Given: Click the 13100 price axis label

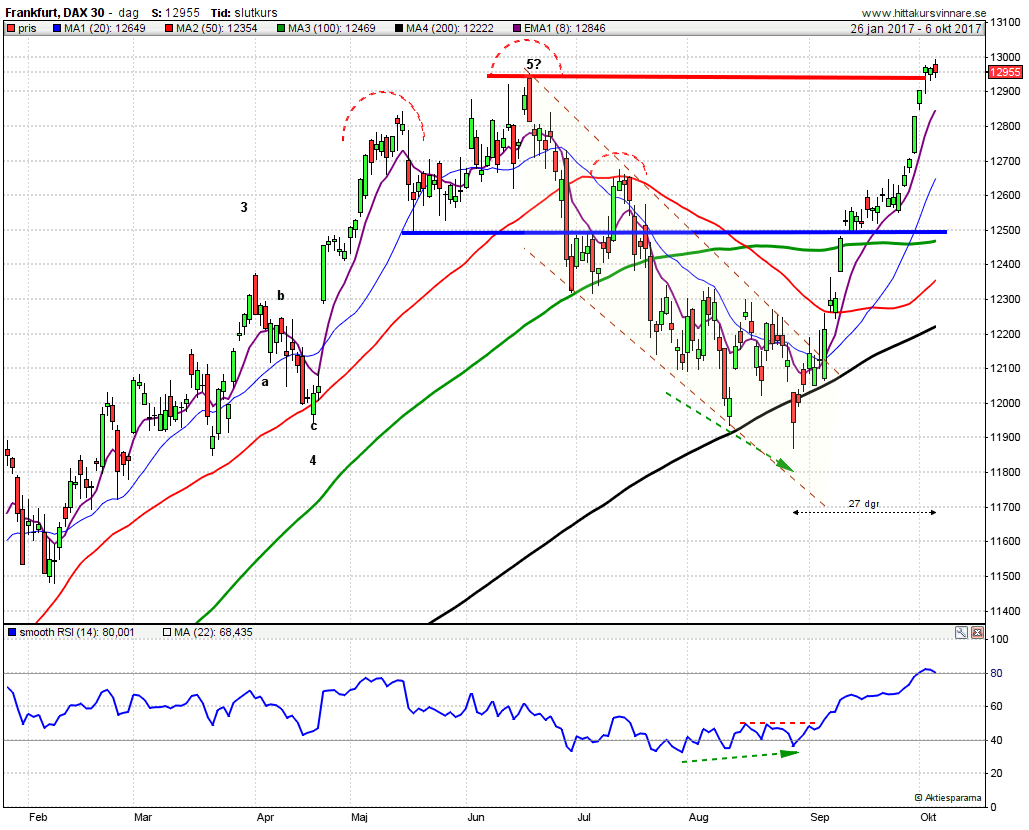Looking at the screenshot, I should coord(1005,22).
